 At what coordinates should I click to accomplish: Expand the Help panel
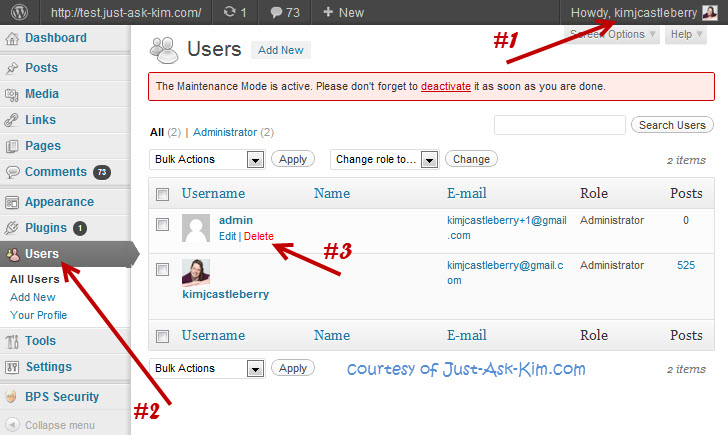(686, 34)
